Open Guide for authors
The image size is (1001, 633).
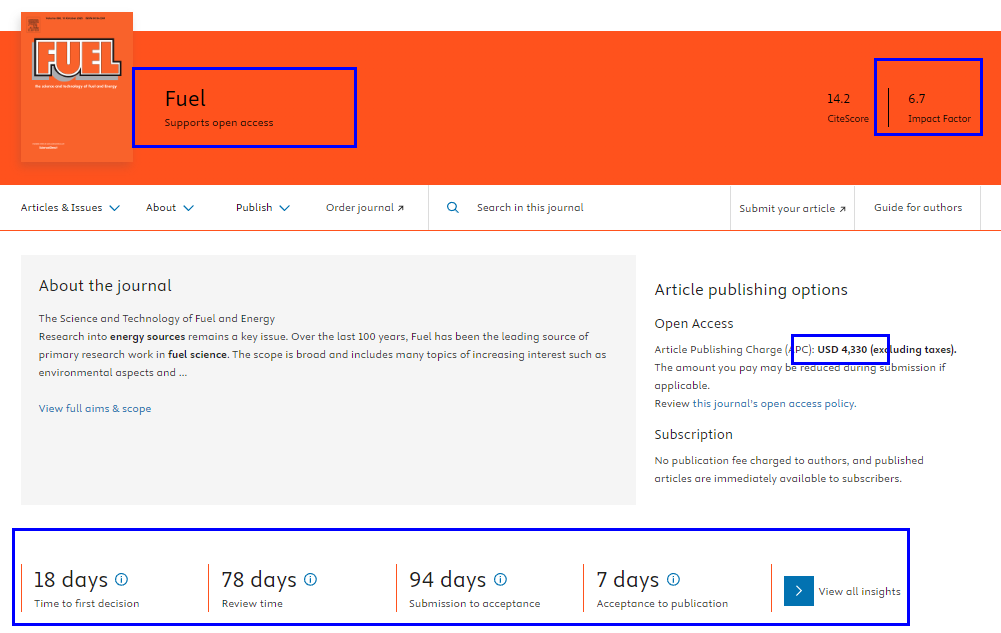click(x=918, y=208)
